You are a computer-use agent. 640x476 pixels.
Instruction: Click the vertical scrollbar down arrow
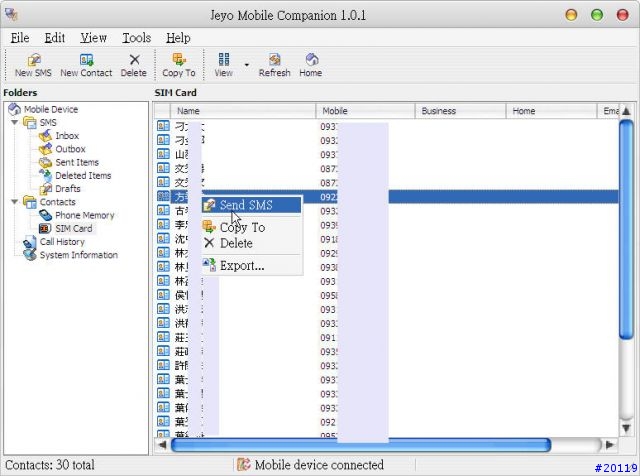click(627, 428)
